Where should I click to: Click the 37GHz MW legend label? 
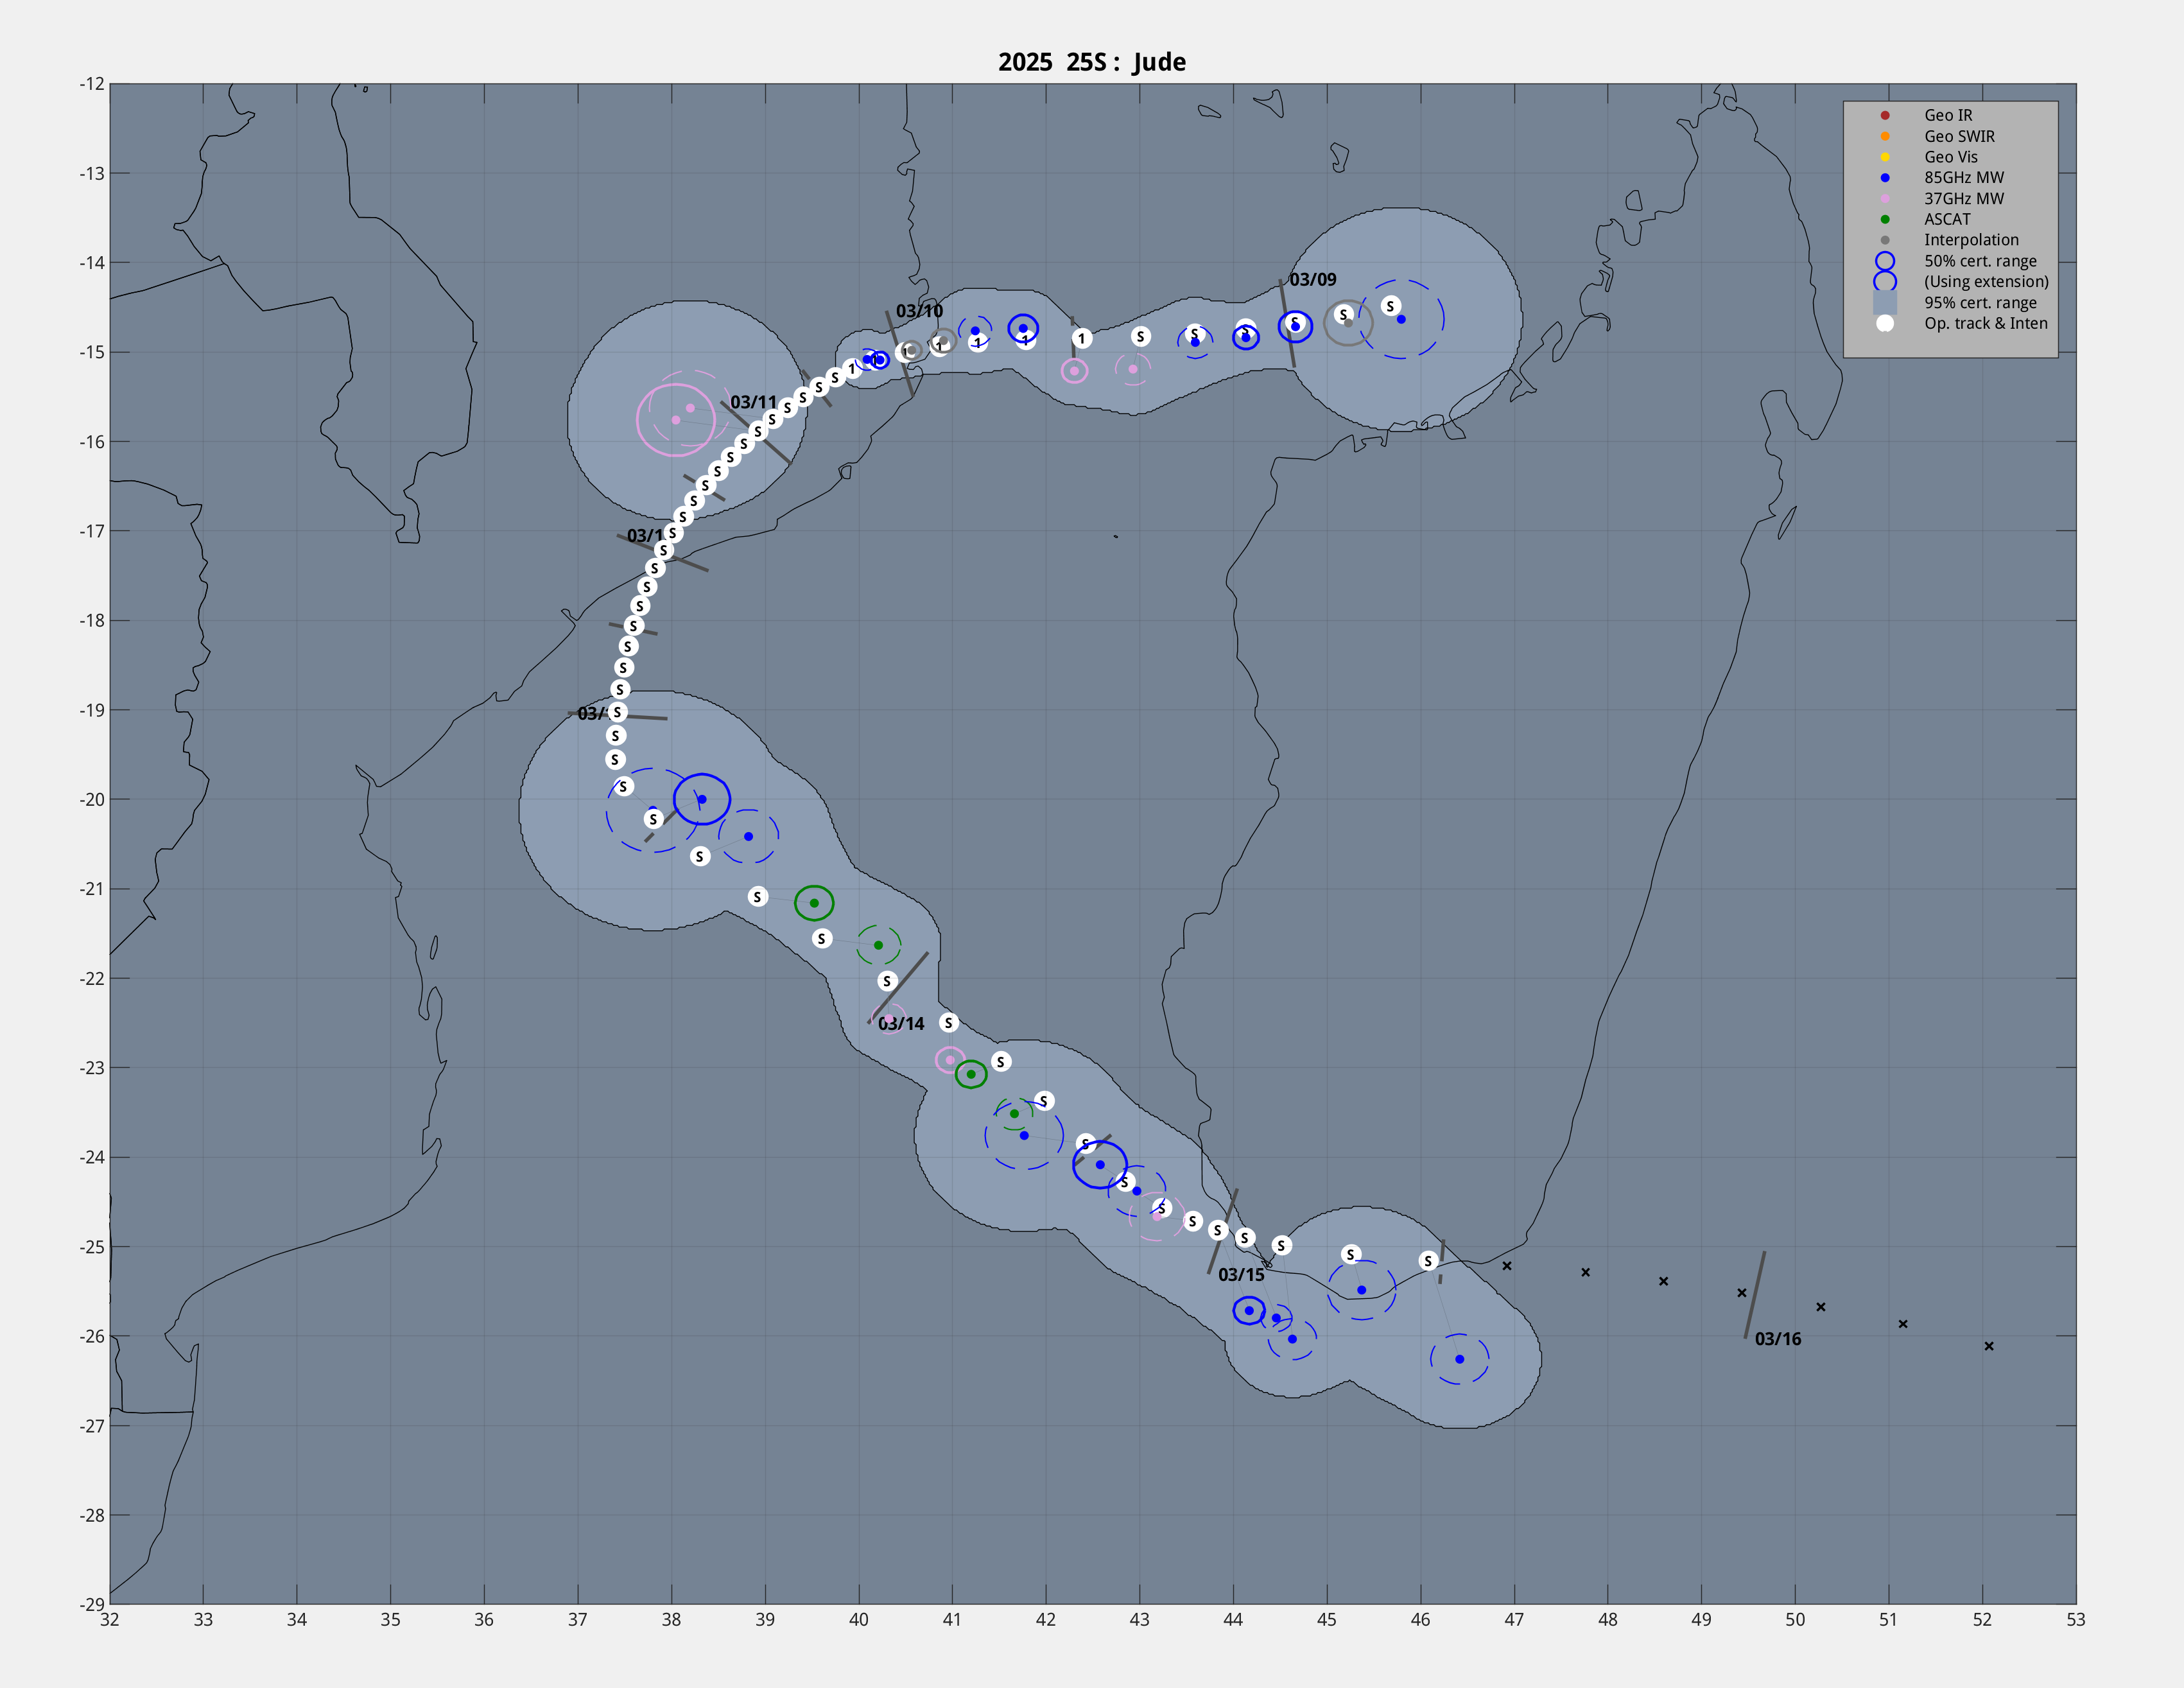click(x=1964, y=198)
